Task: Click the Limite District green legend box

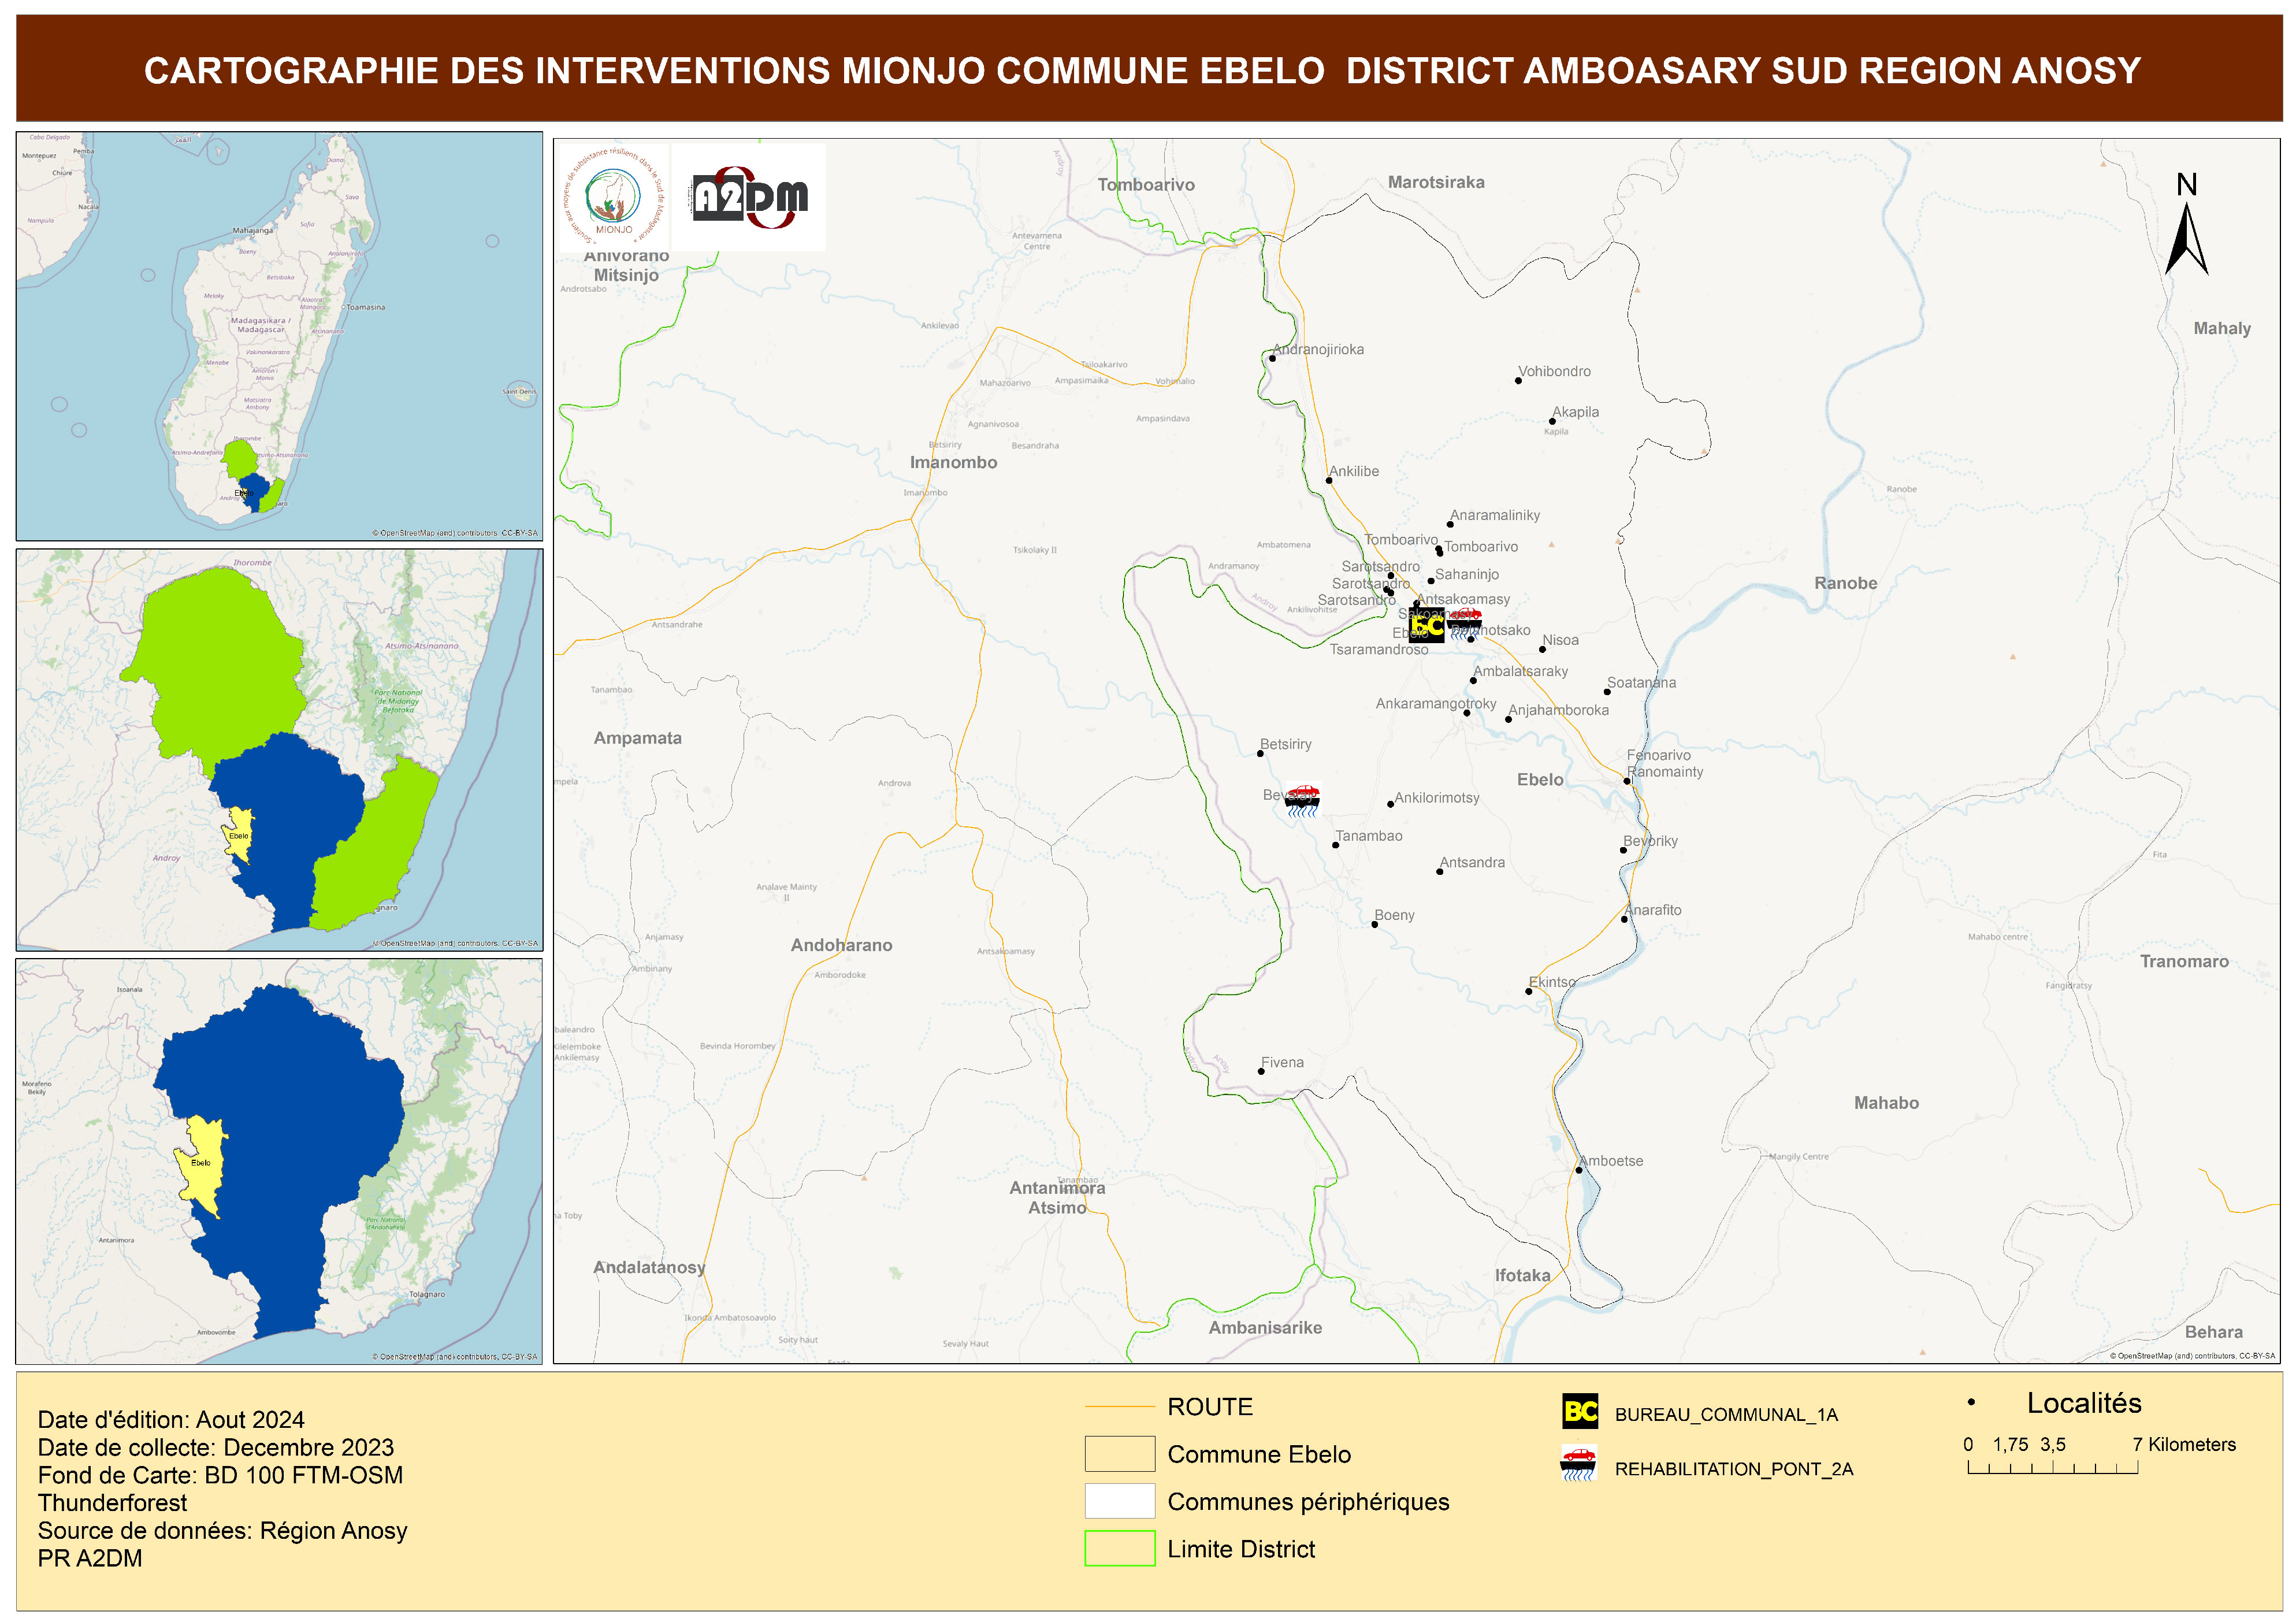Action: coord(1119,1548)
